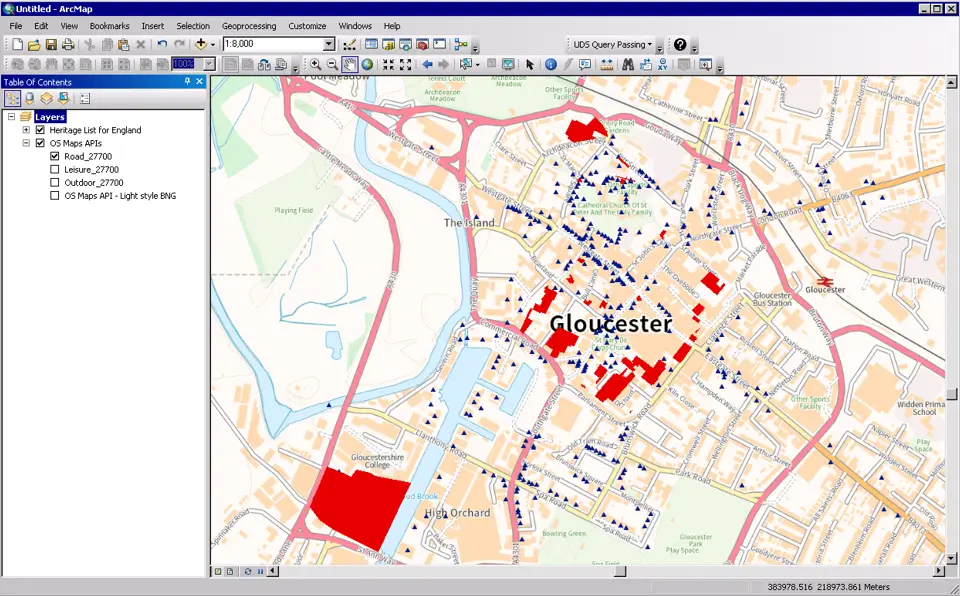Create a new map document

point(17,44)
